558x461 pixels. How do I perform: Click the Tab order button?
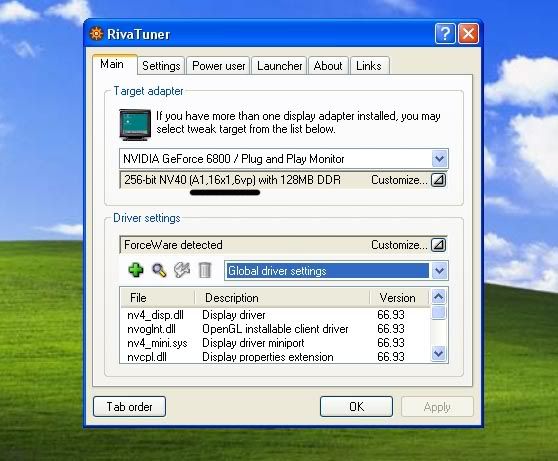point(130,407)
